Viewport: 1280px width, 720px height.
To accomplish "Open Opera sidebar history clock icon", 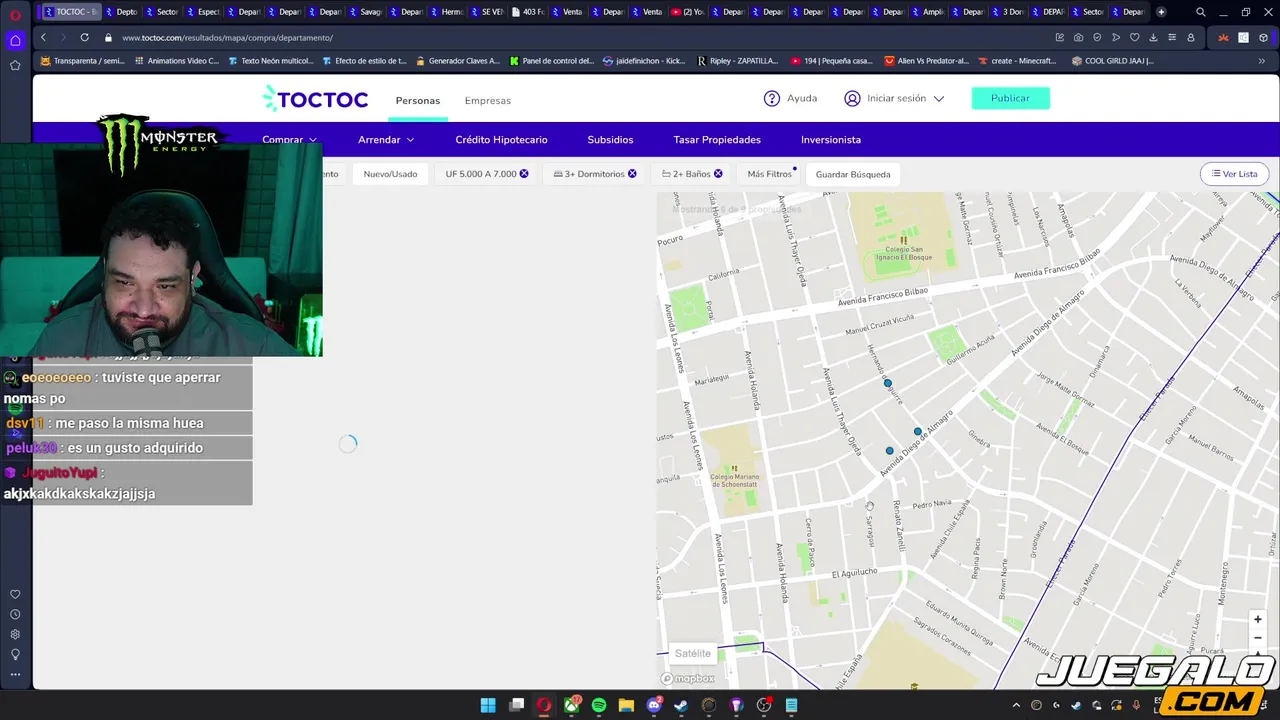I will click(15, 614).
